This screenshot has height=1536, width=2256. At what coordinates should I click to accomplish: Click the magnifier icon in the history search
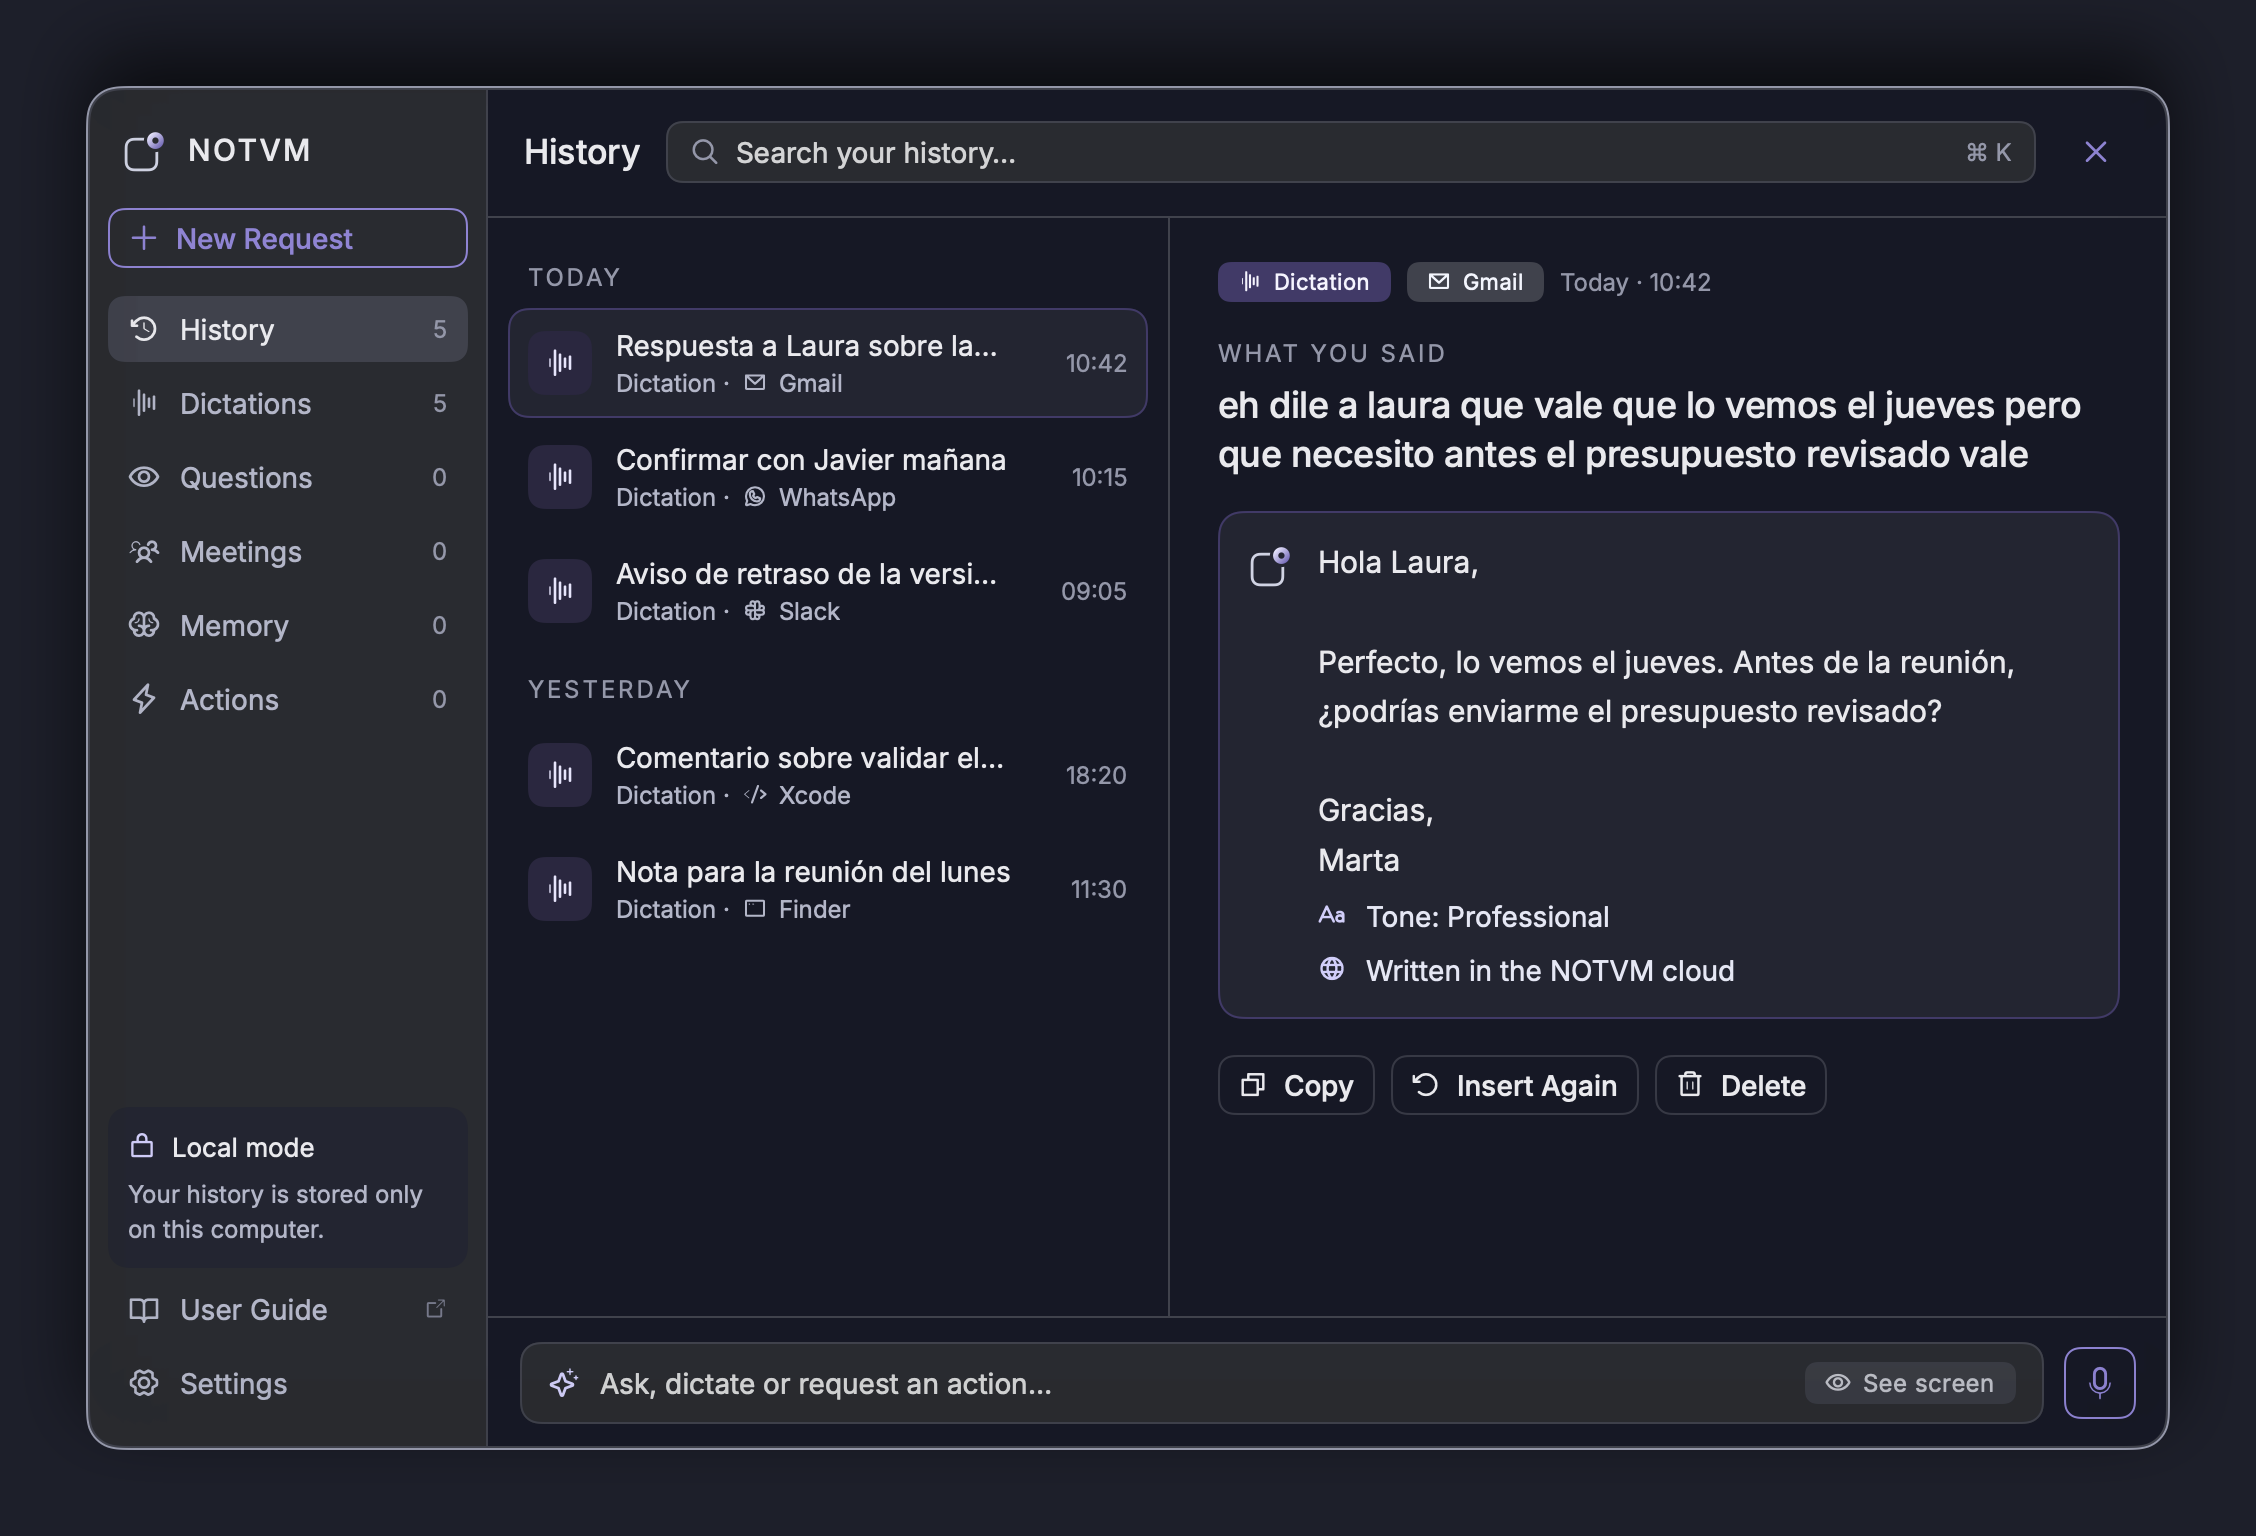tap(705, 152)
